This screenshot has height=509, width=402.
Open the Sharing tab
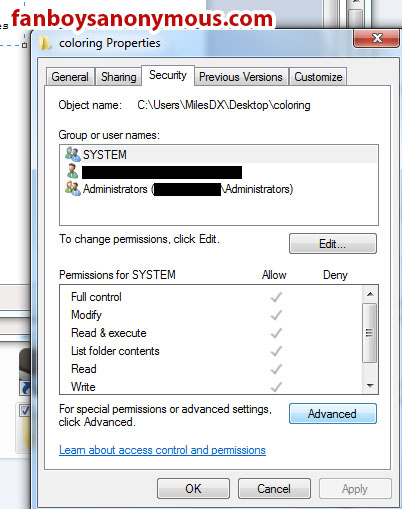(x=119, y=77)
